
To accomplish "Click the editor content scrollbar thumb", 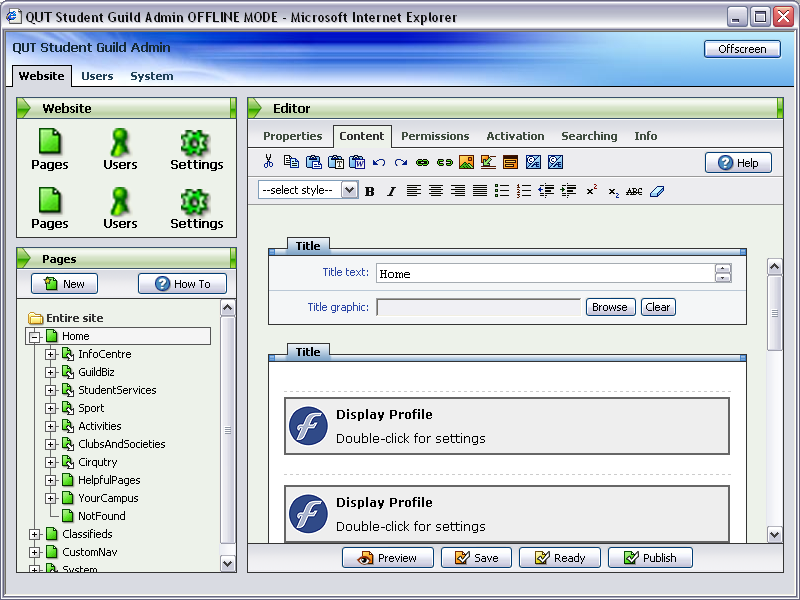I will tap(774, 313).
